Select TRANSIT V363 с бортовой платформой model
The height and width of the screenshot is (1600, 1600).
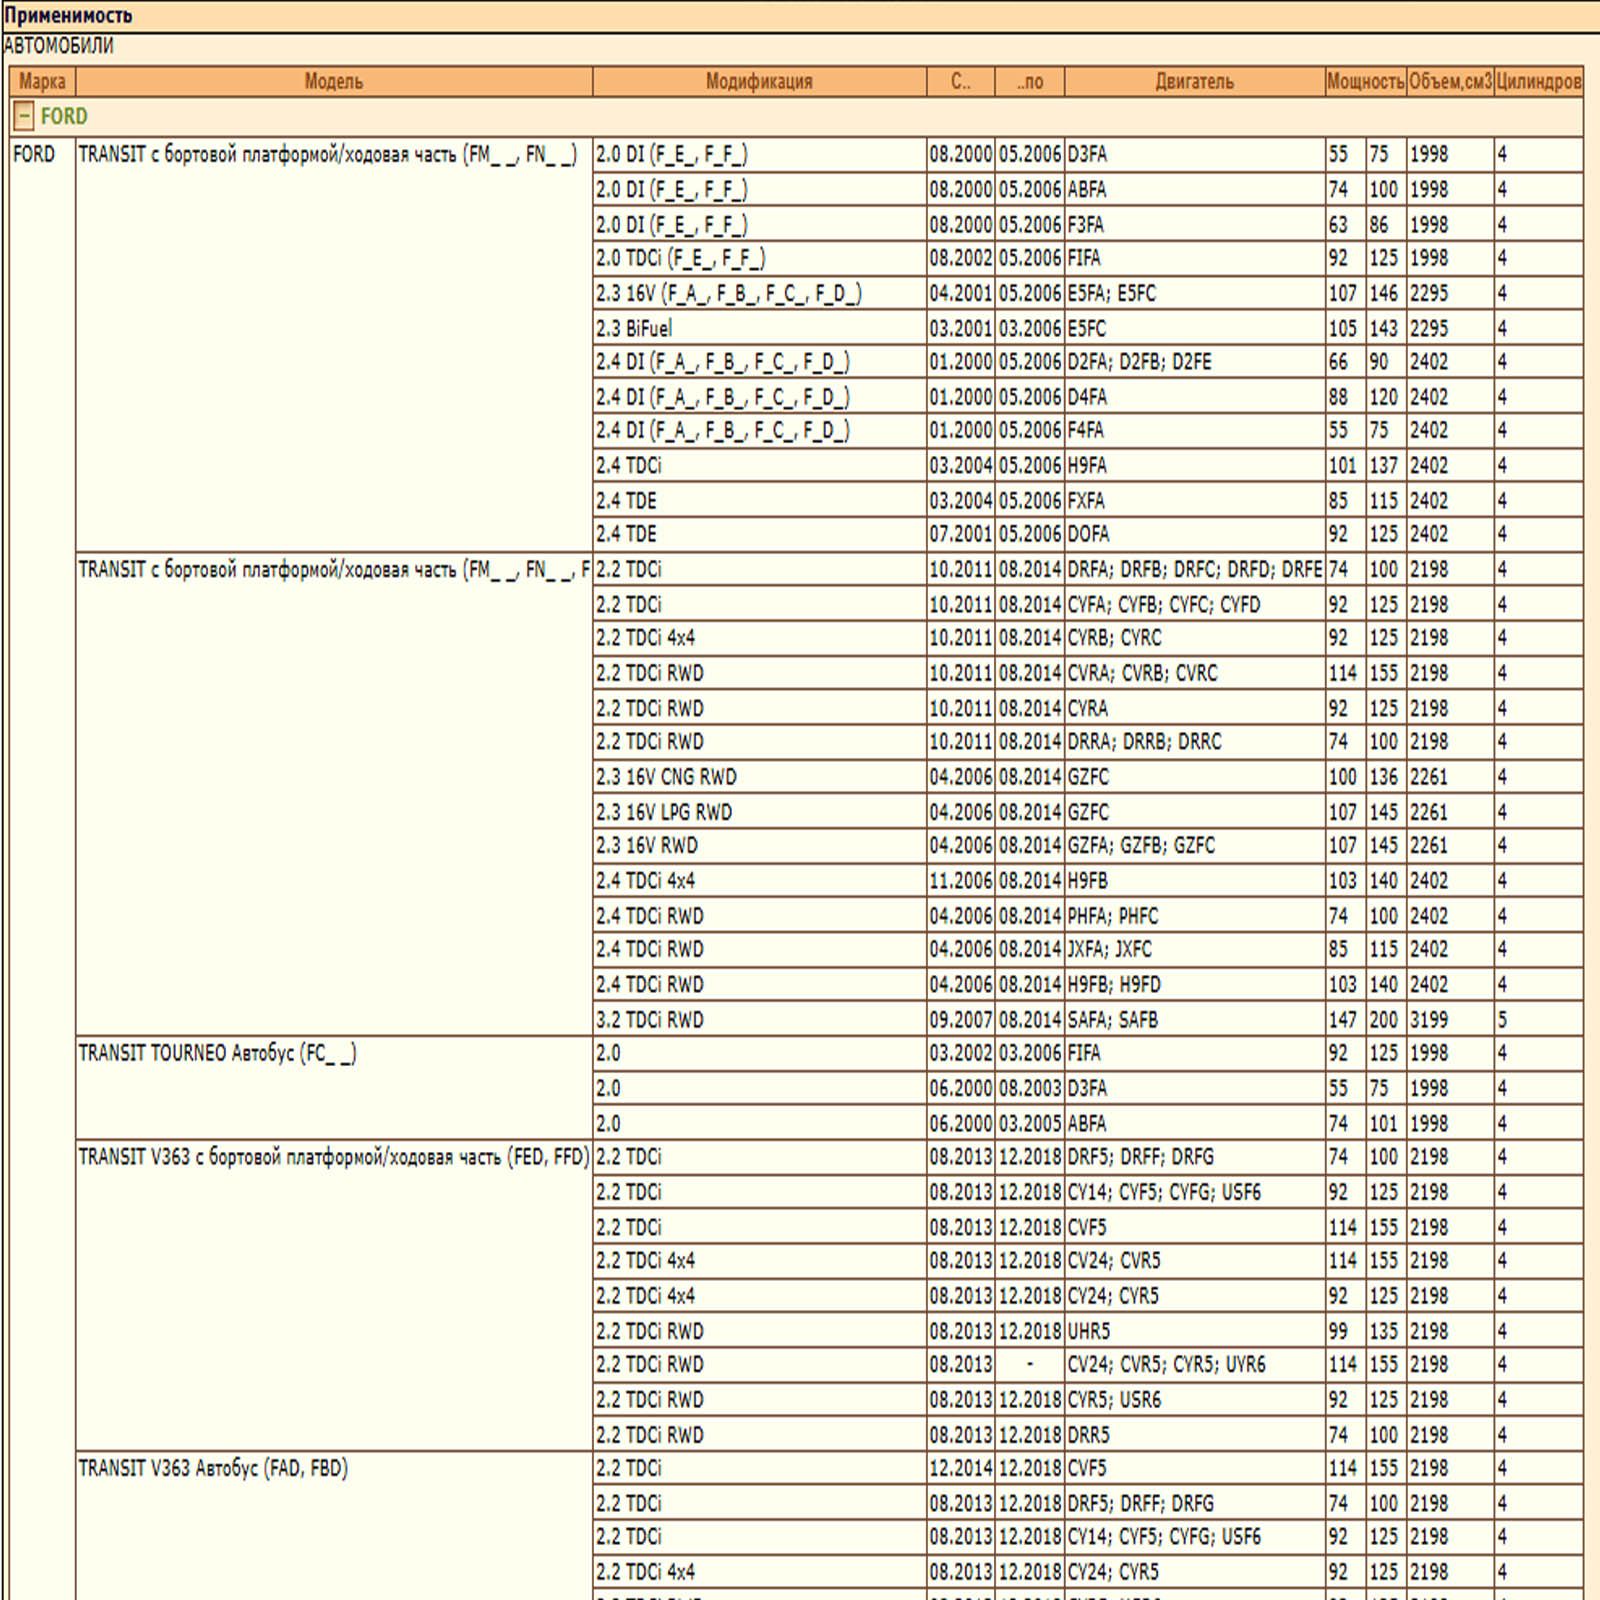(333, 1157)
